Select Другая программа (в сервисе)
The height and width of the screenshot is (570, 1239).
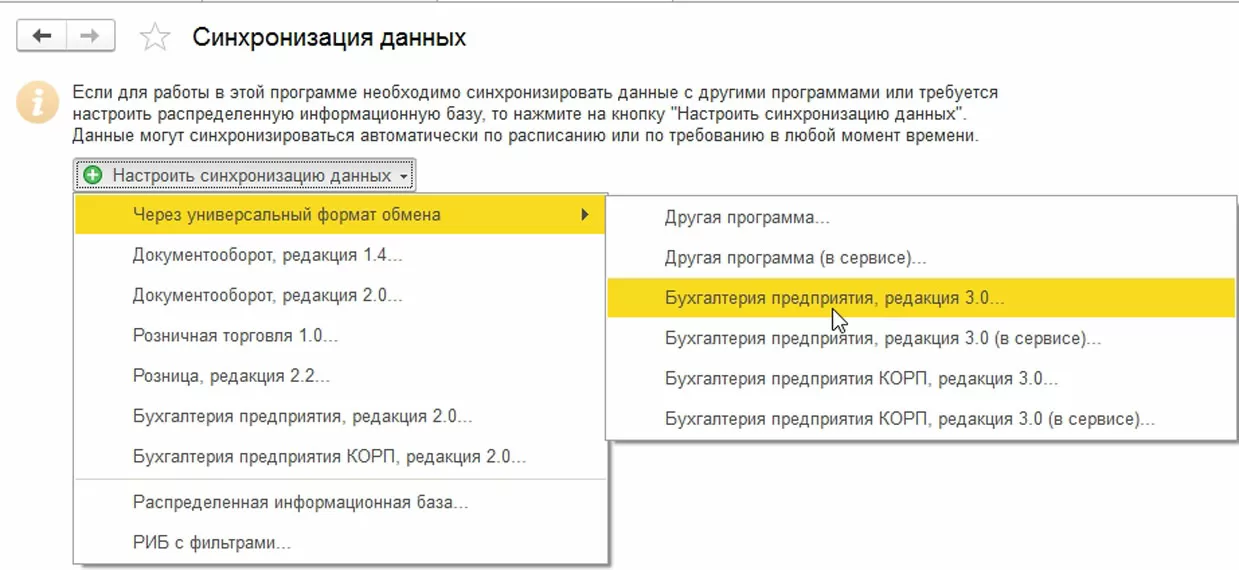click(x=921, y=257)
